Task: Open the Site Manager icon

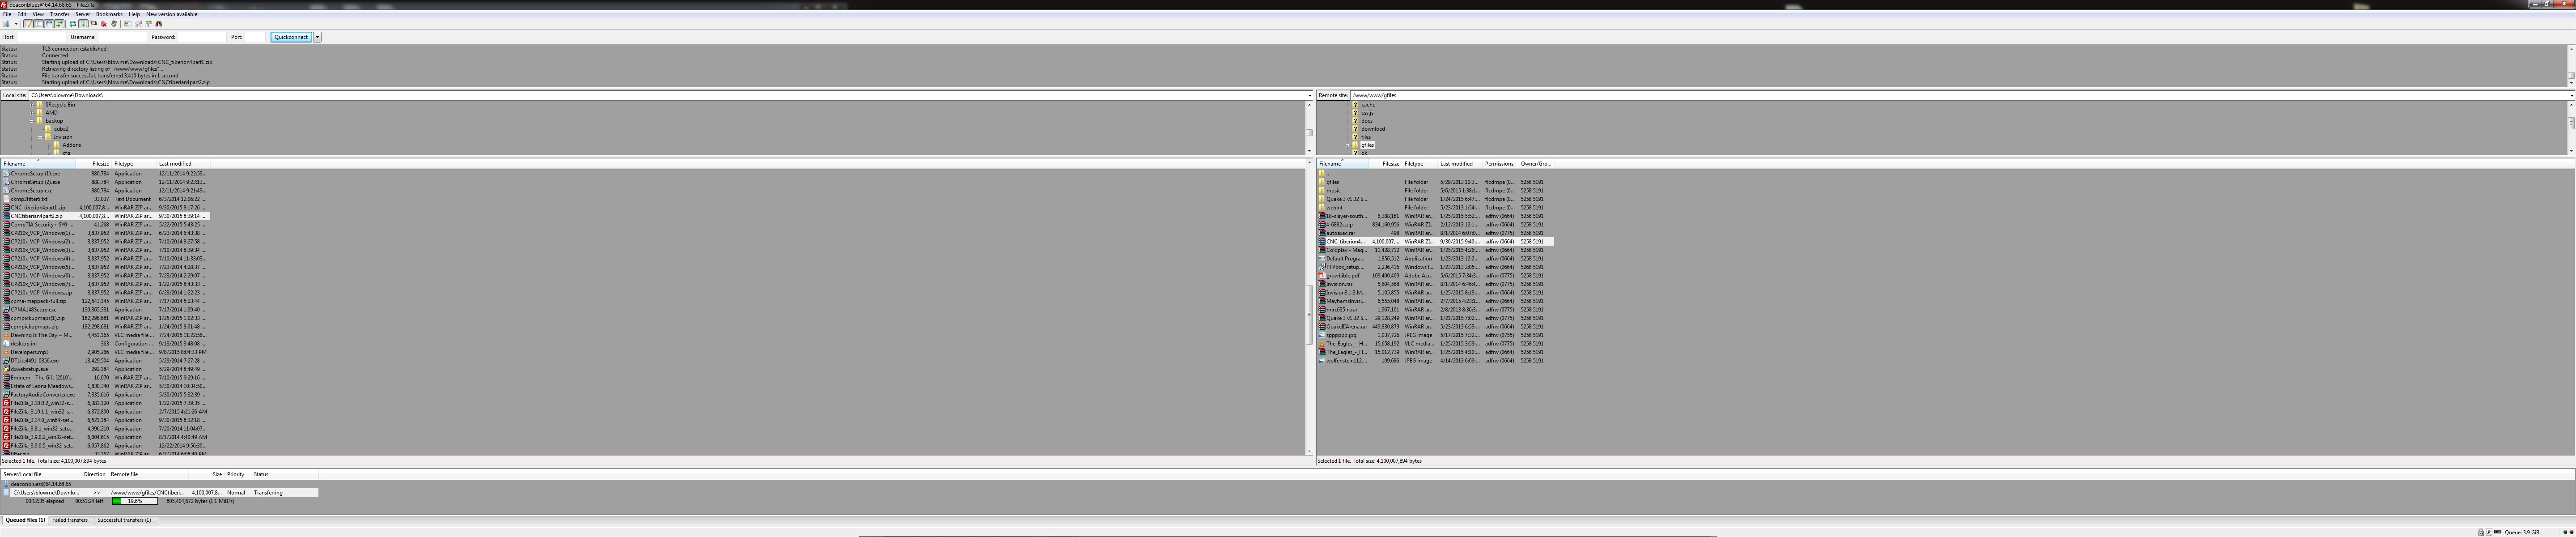Action: pos(6,24)
